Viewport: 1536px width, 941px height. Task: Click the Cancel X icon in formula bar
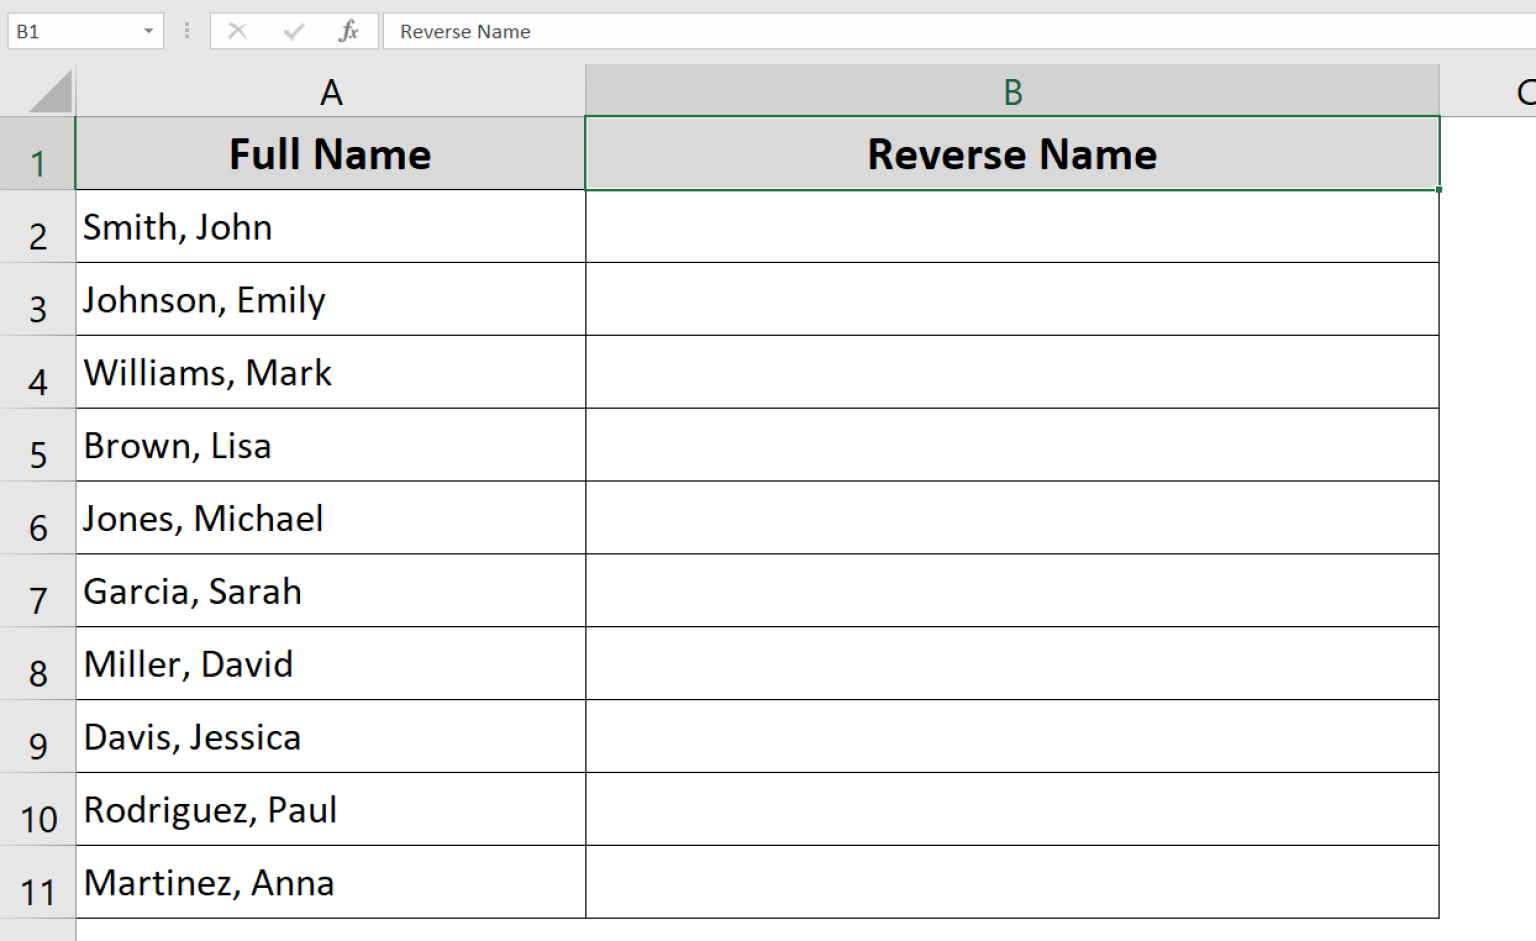click(x=238, y=31)
